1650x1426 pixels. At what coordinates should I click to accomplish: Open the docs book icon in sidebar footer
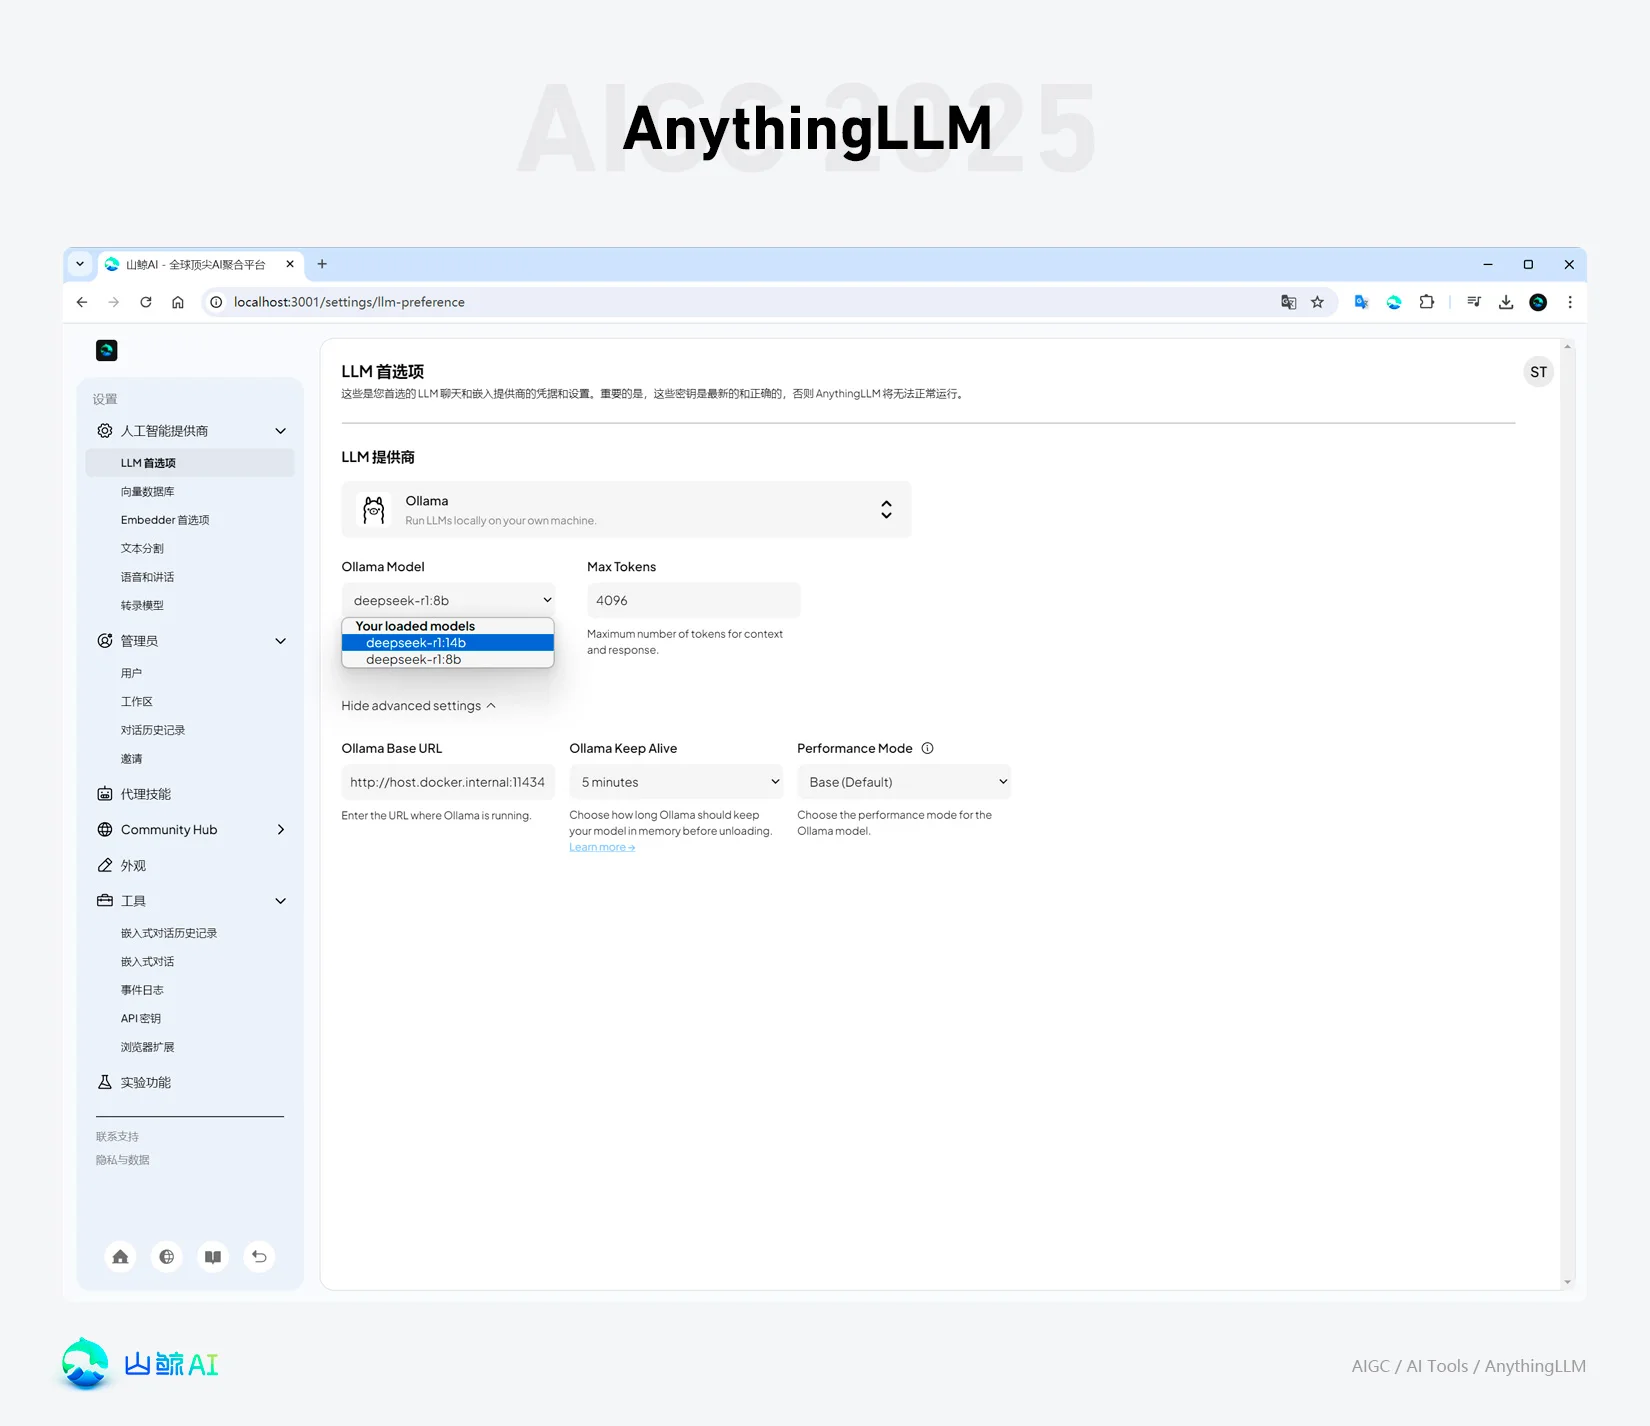(x=213, y=1257)
